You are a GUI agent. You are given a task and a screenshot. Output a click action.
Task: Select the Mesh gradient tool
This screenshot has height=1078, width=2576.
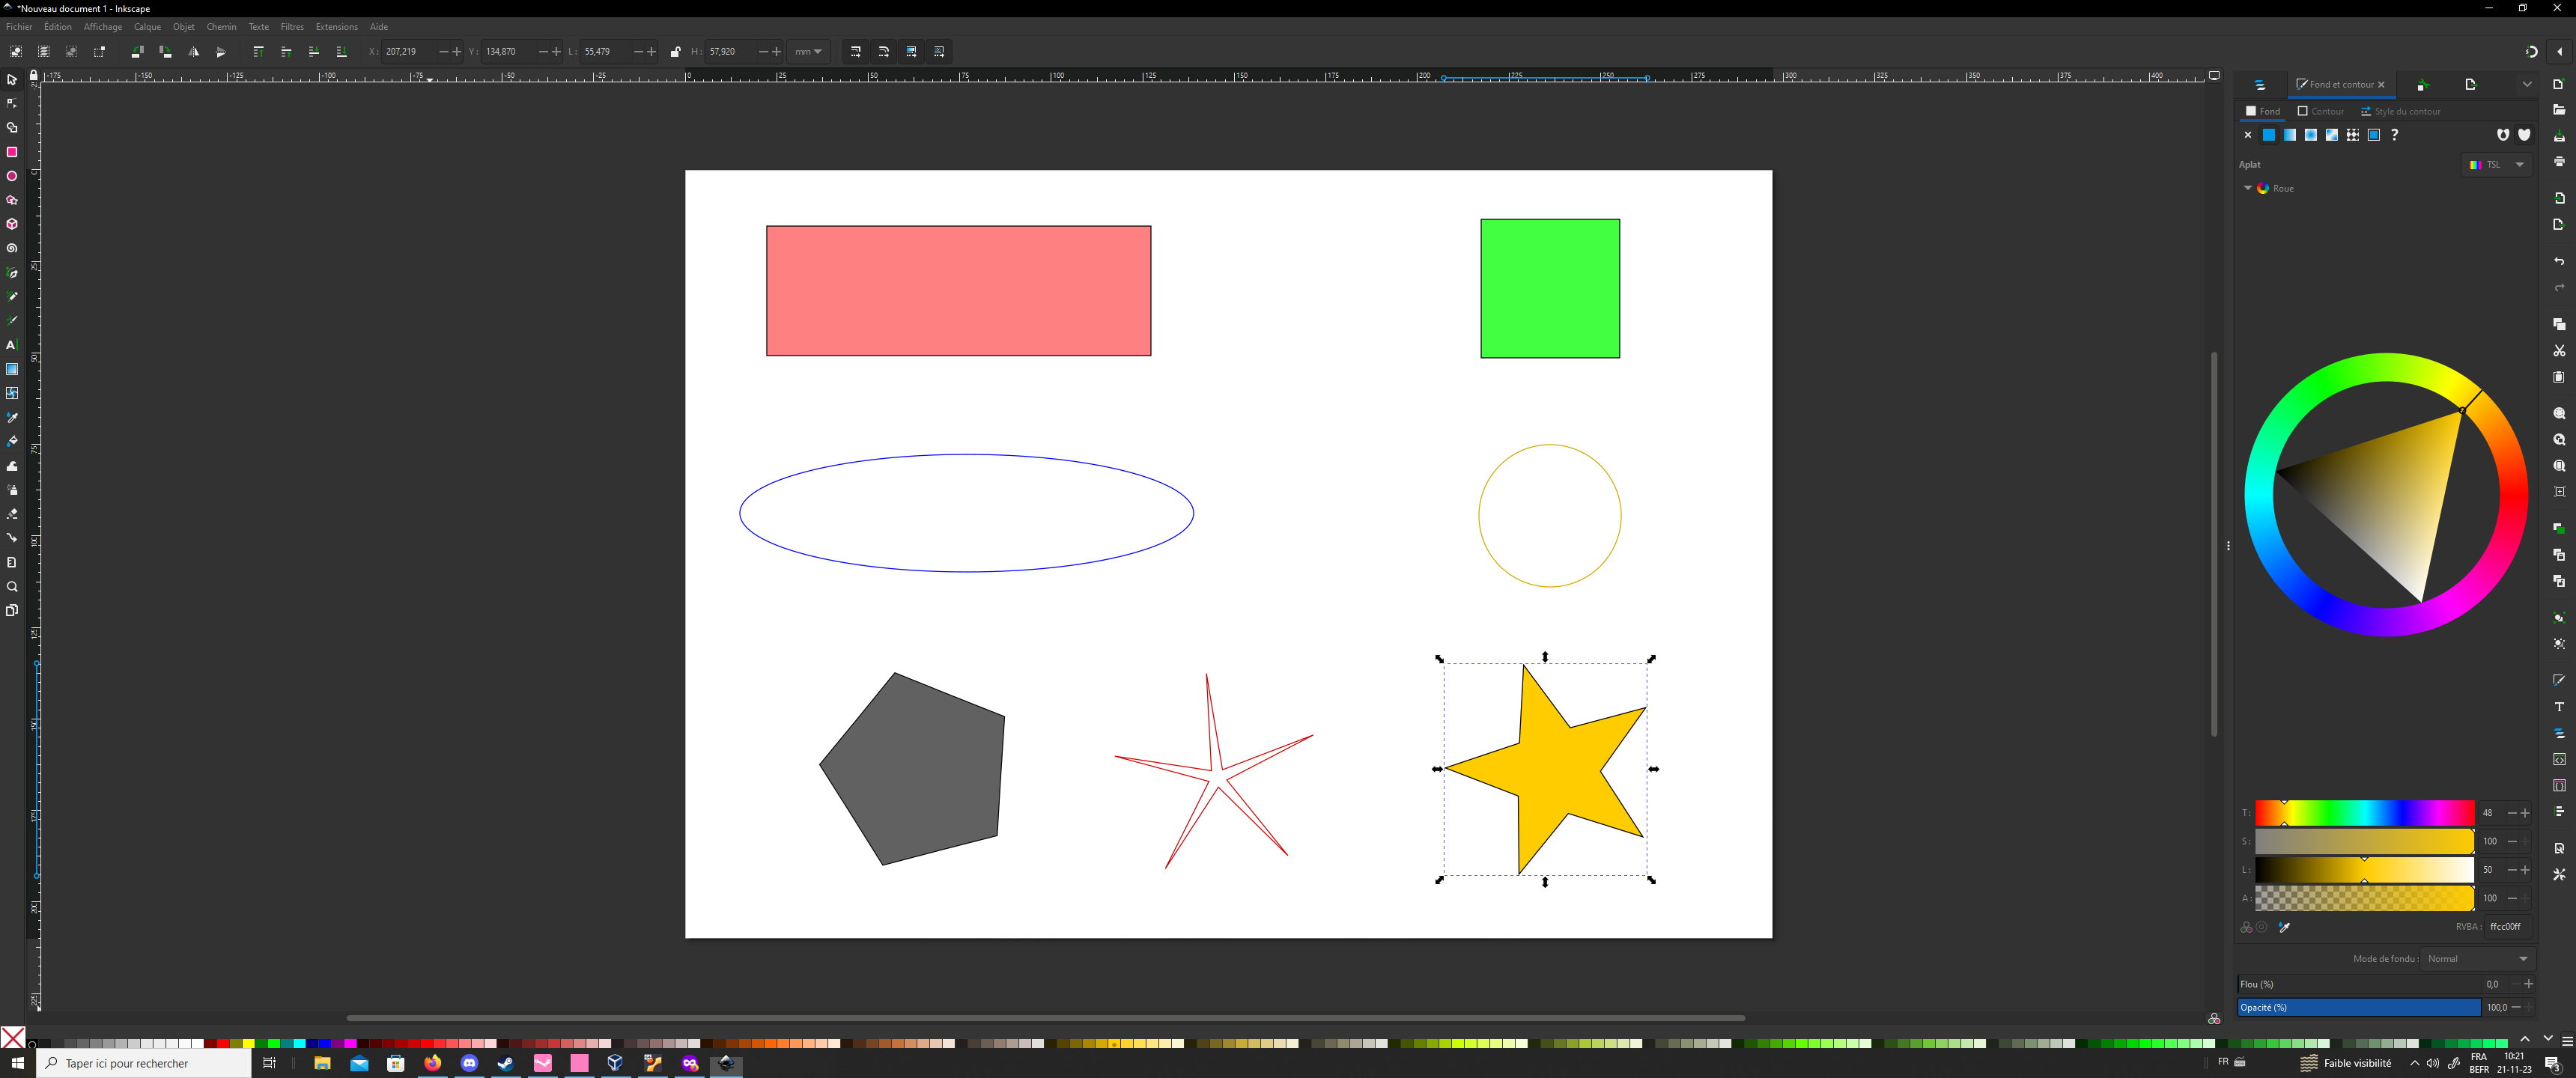tap(12, 393)
